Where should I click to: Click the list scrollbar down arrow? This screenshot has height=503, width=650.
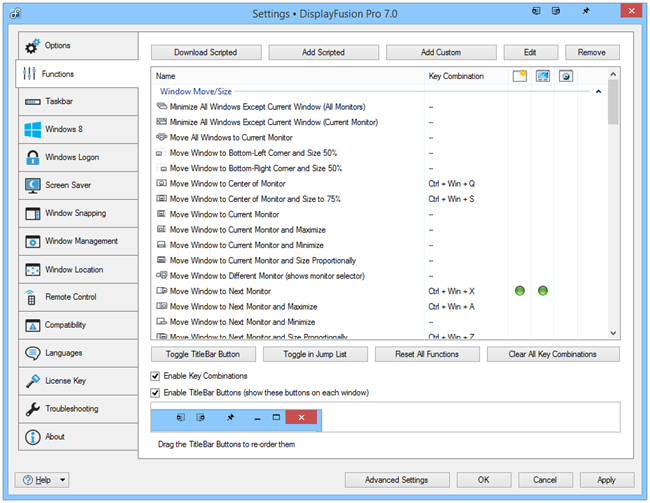pos(614,333)
